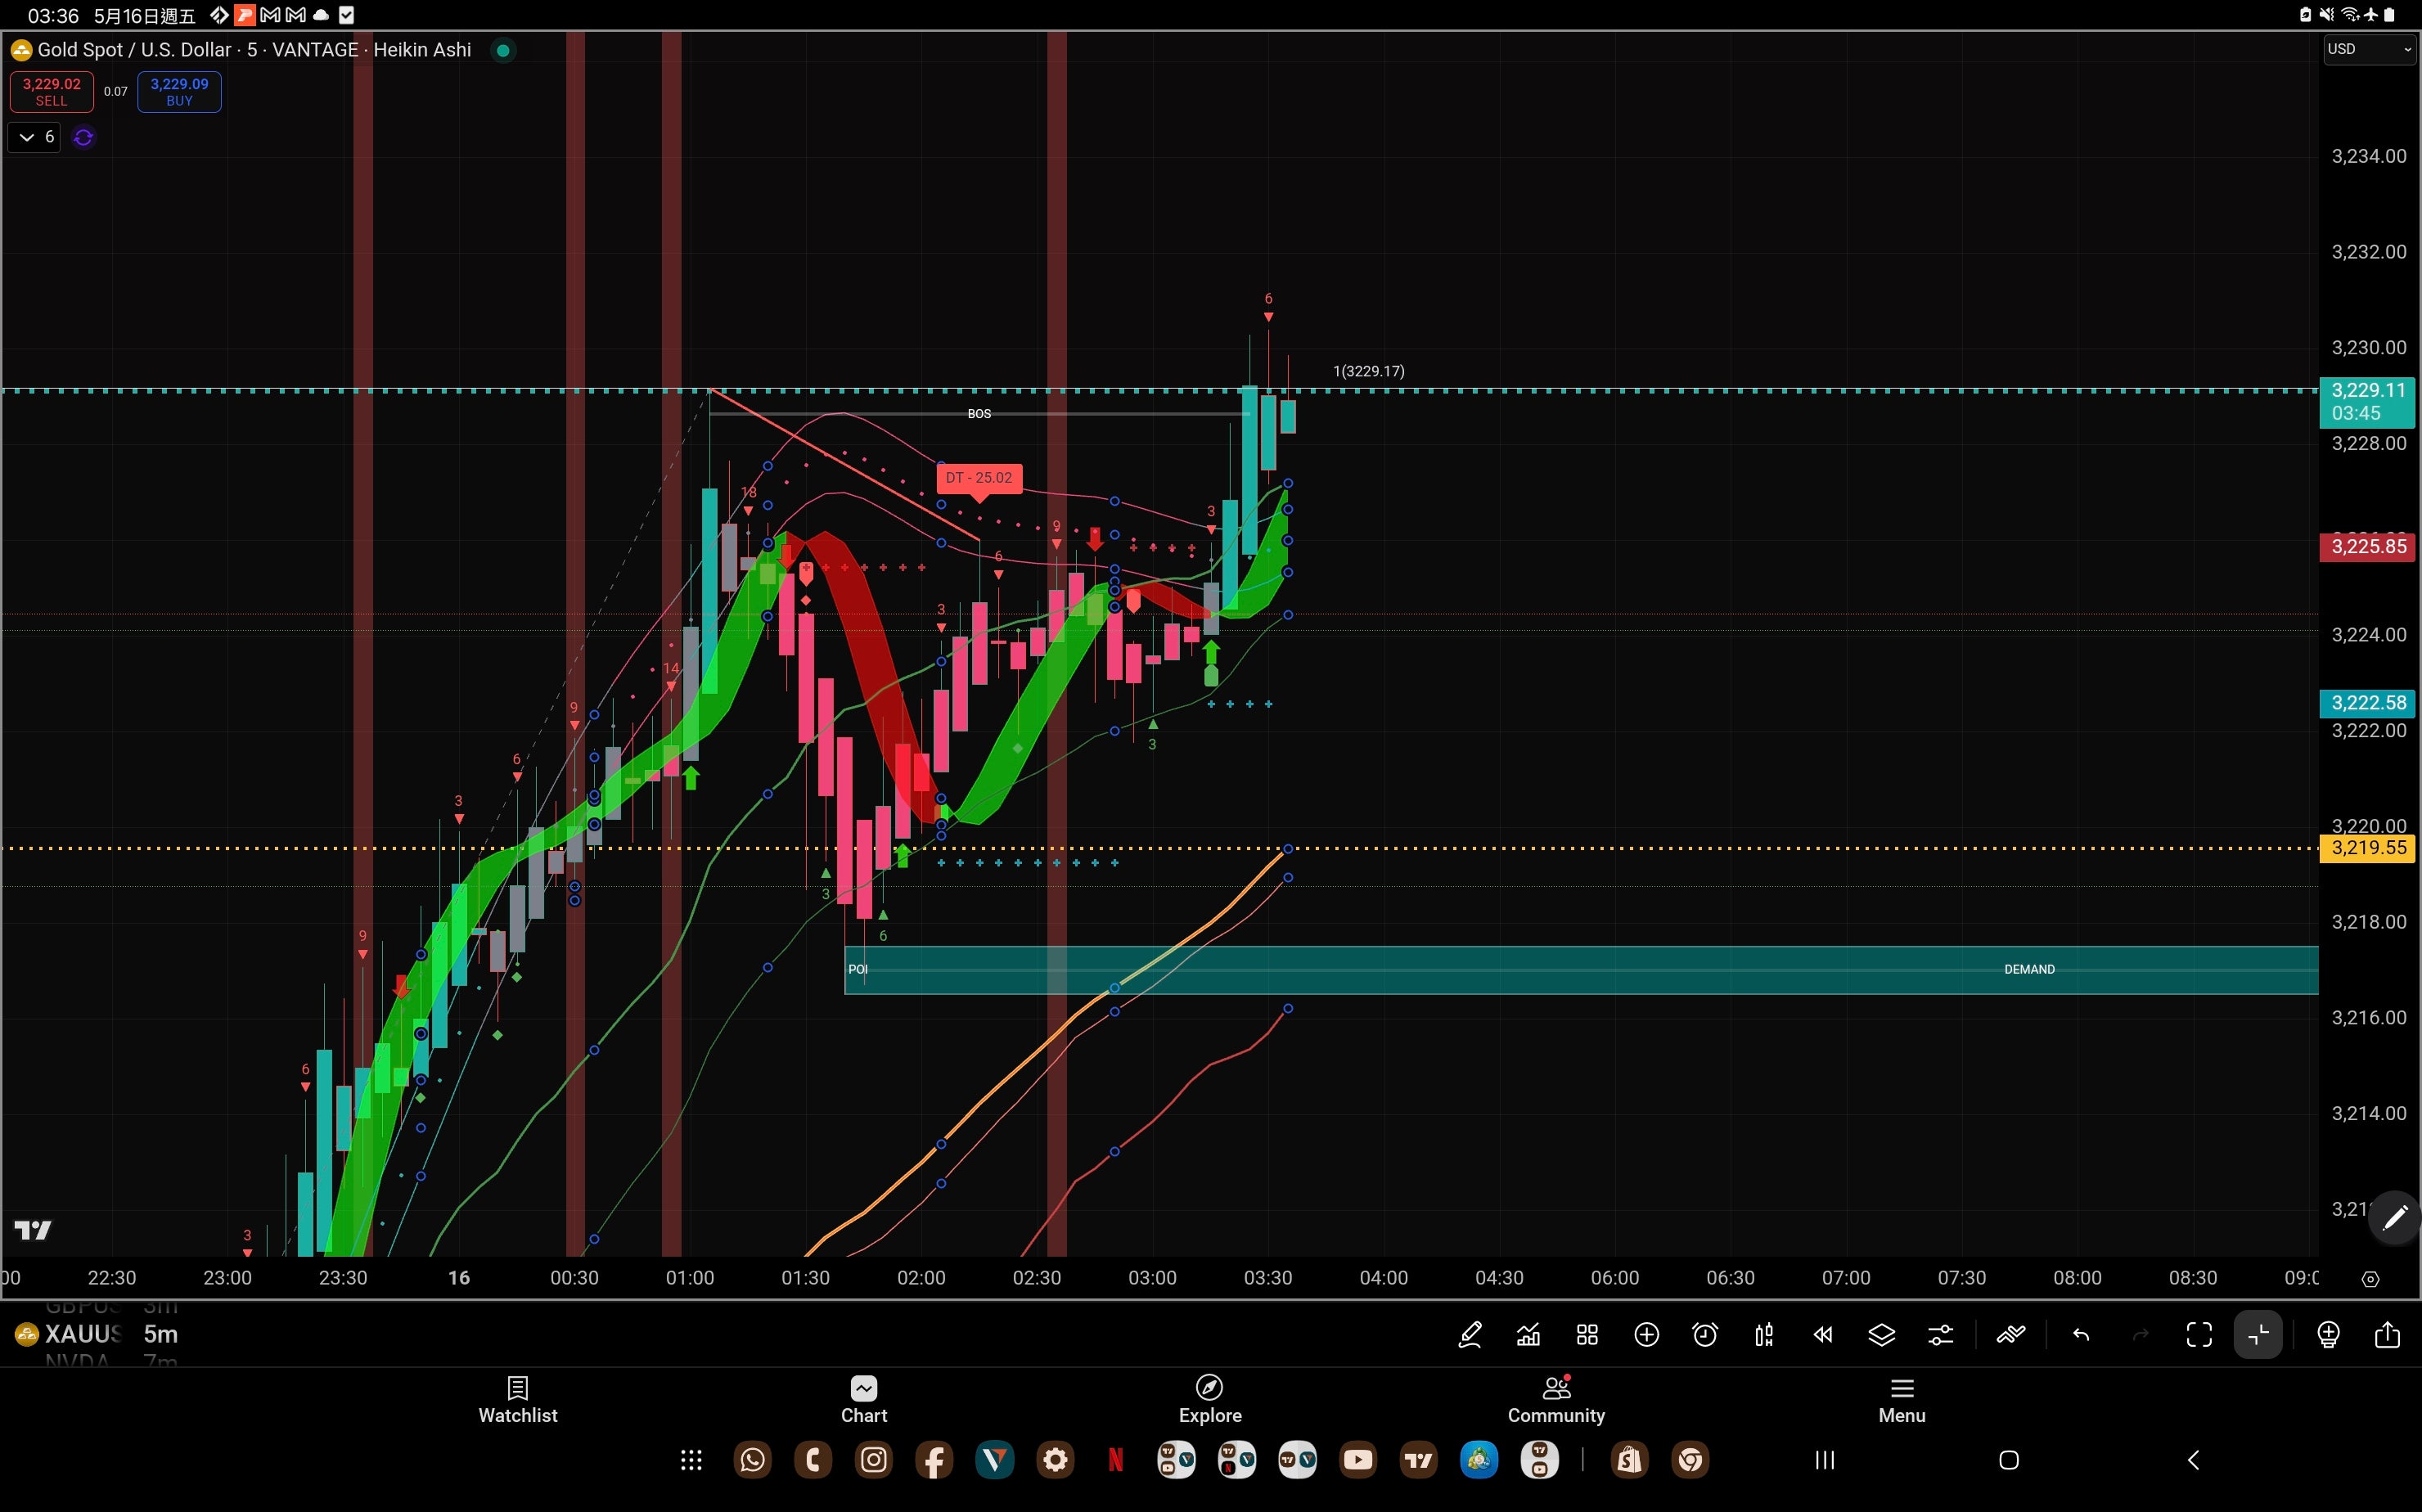This screenshot has height=1512, width=2422.
Task: Open Facebook from the taskbar
Action: coord(934,1460)
